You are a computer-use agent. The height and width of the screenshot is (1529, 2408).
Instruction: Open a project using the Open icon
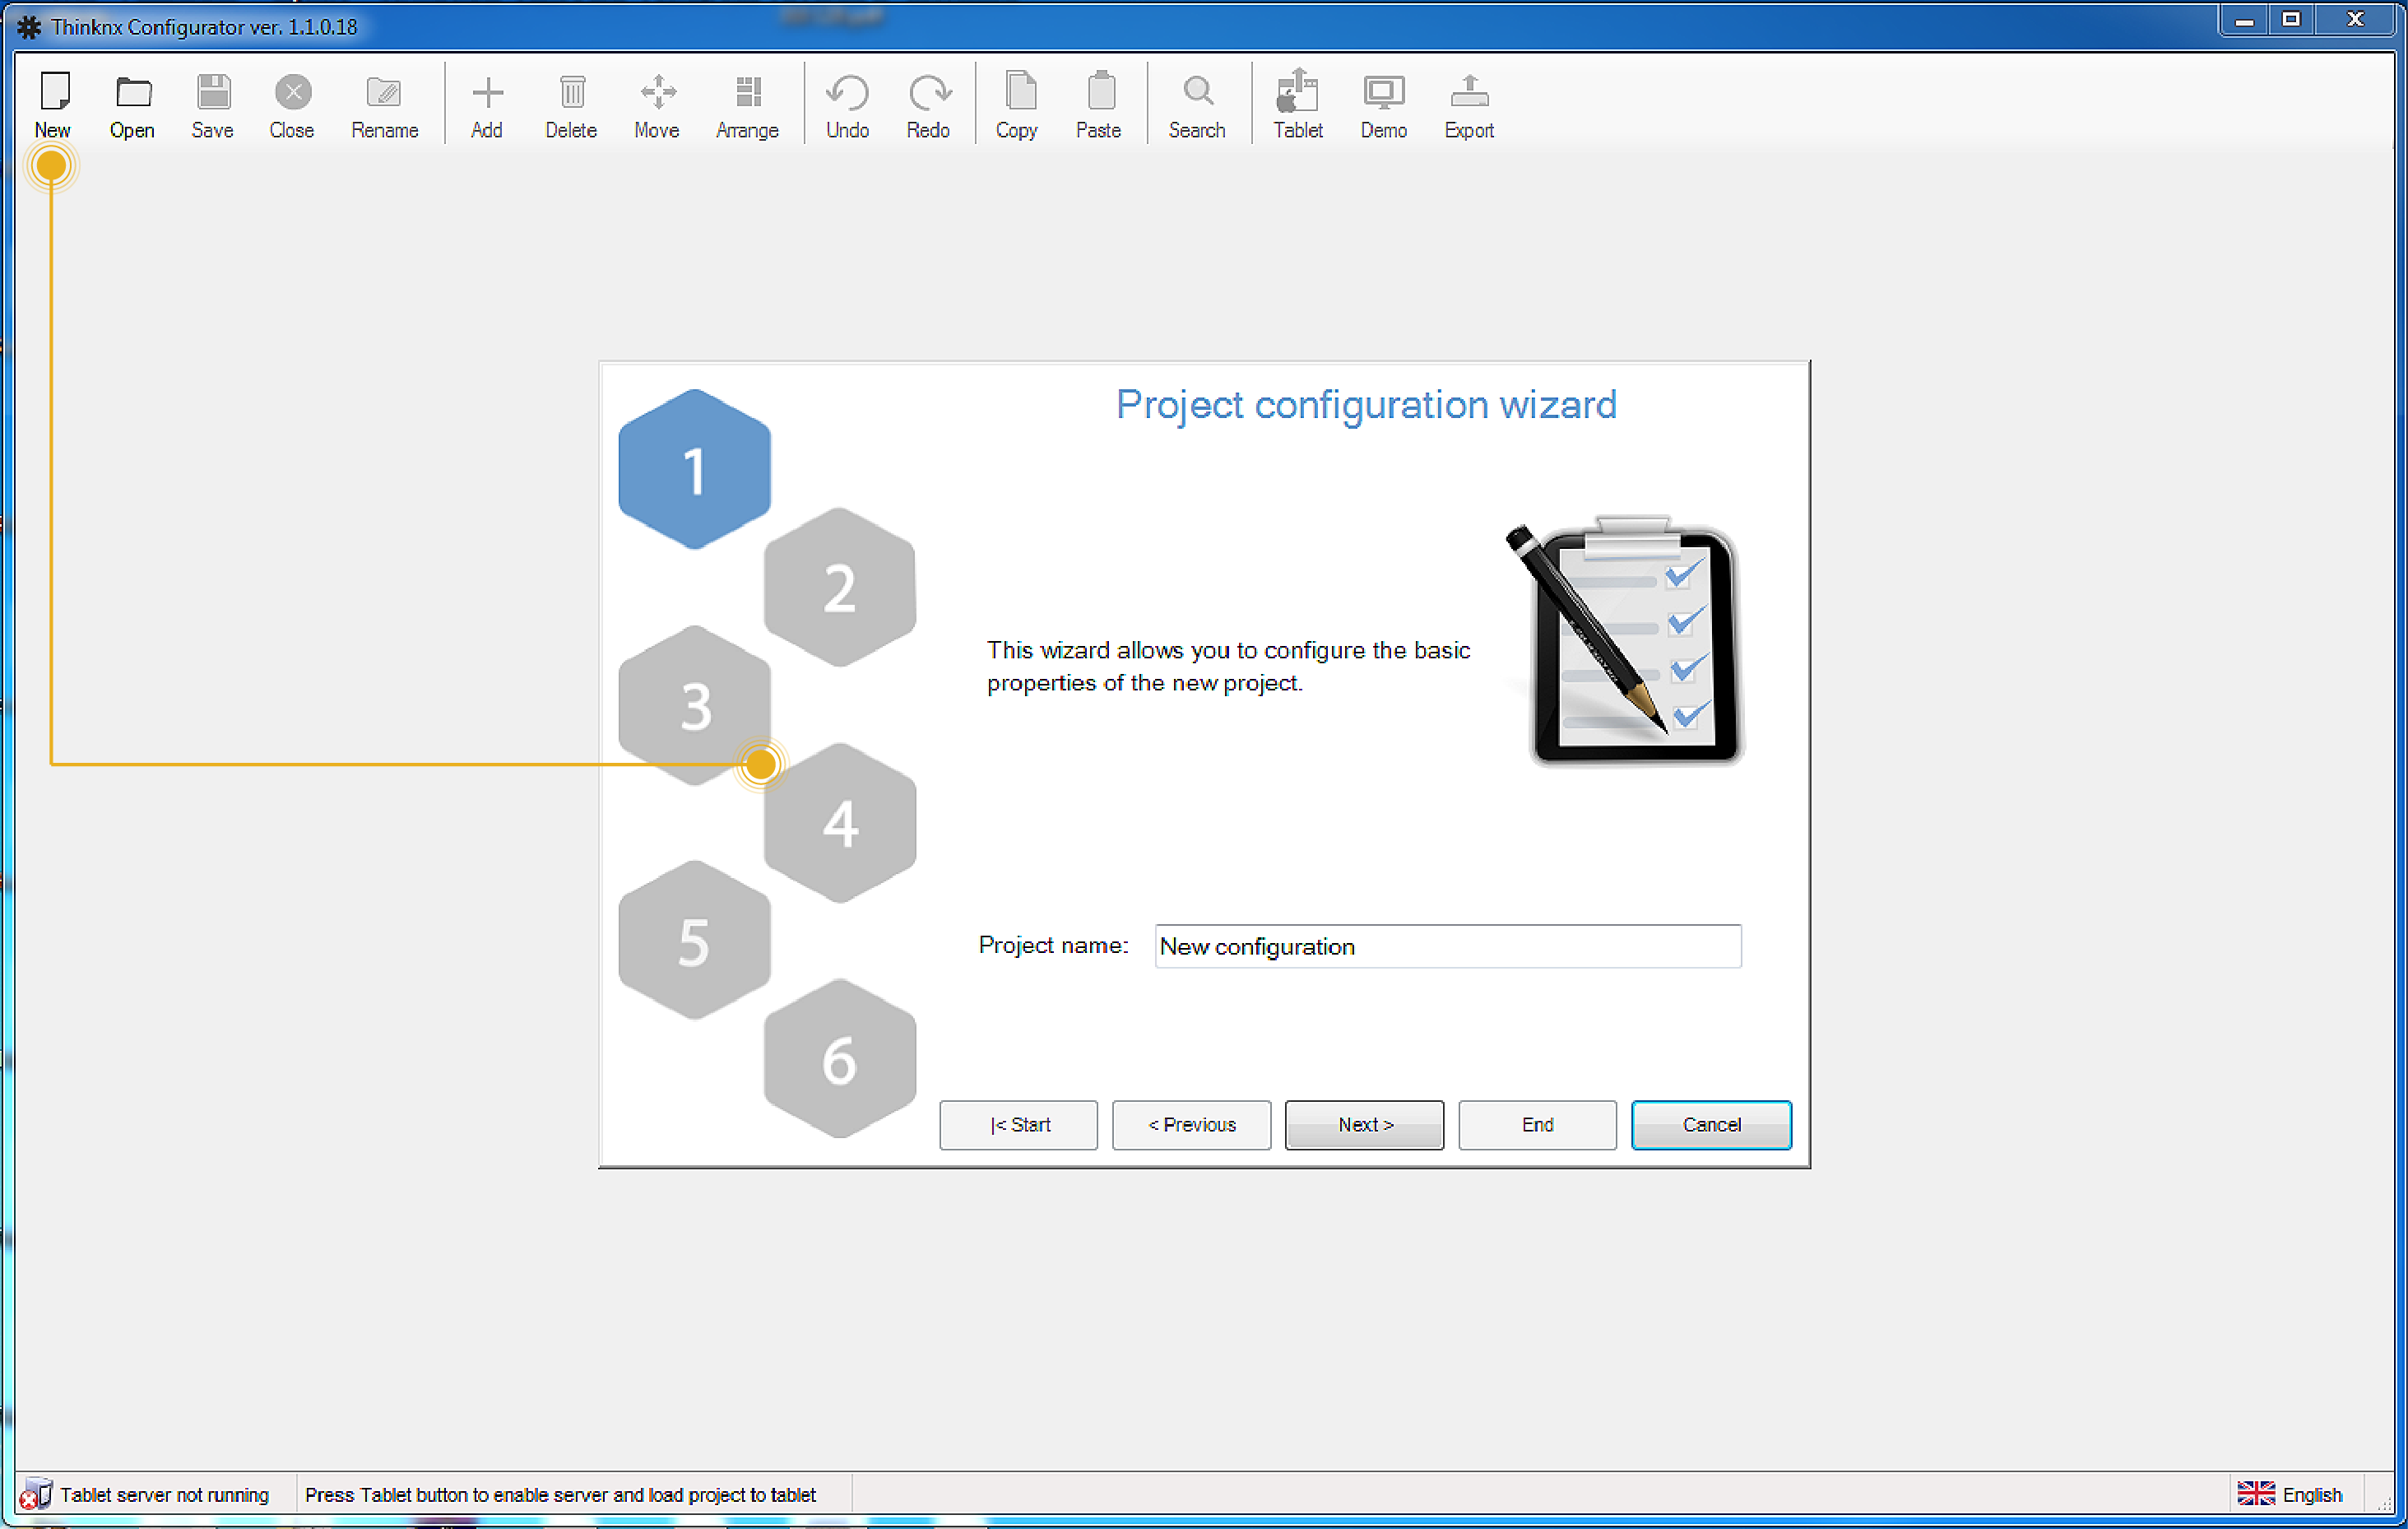click(x=132, y=93)
